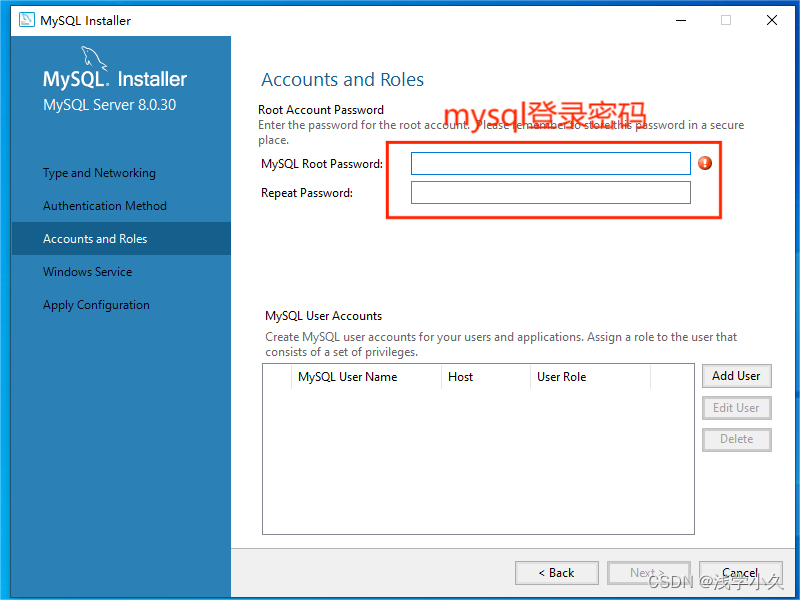Minimize the MySQL Installer window

[x=681, y=20]
